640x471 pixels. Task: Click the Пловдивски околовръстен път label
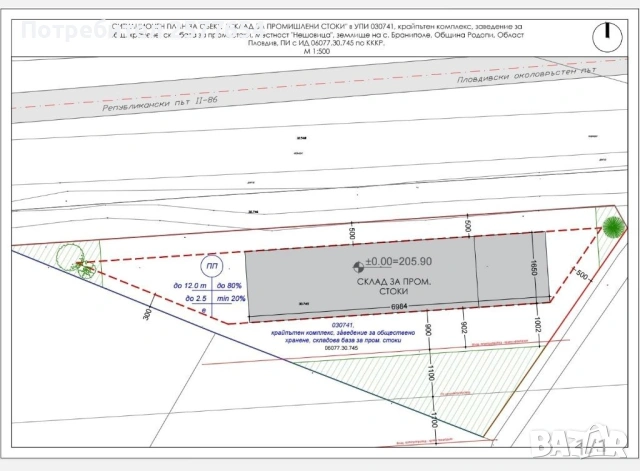[x=527, y=75]
